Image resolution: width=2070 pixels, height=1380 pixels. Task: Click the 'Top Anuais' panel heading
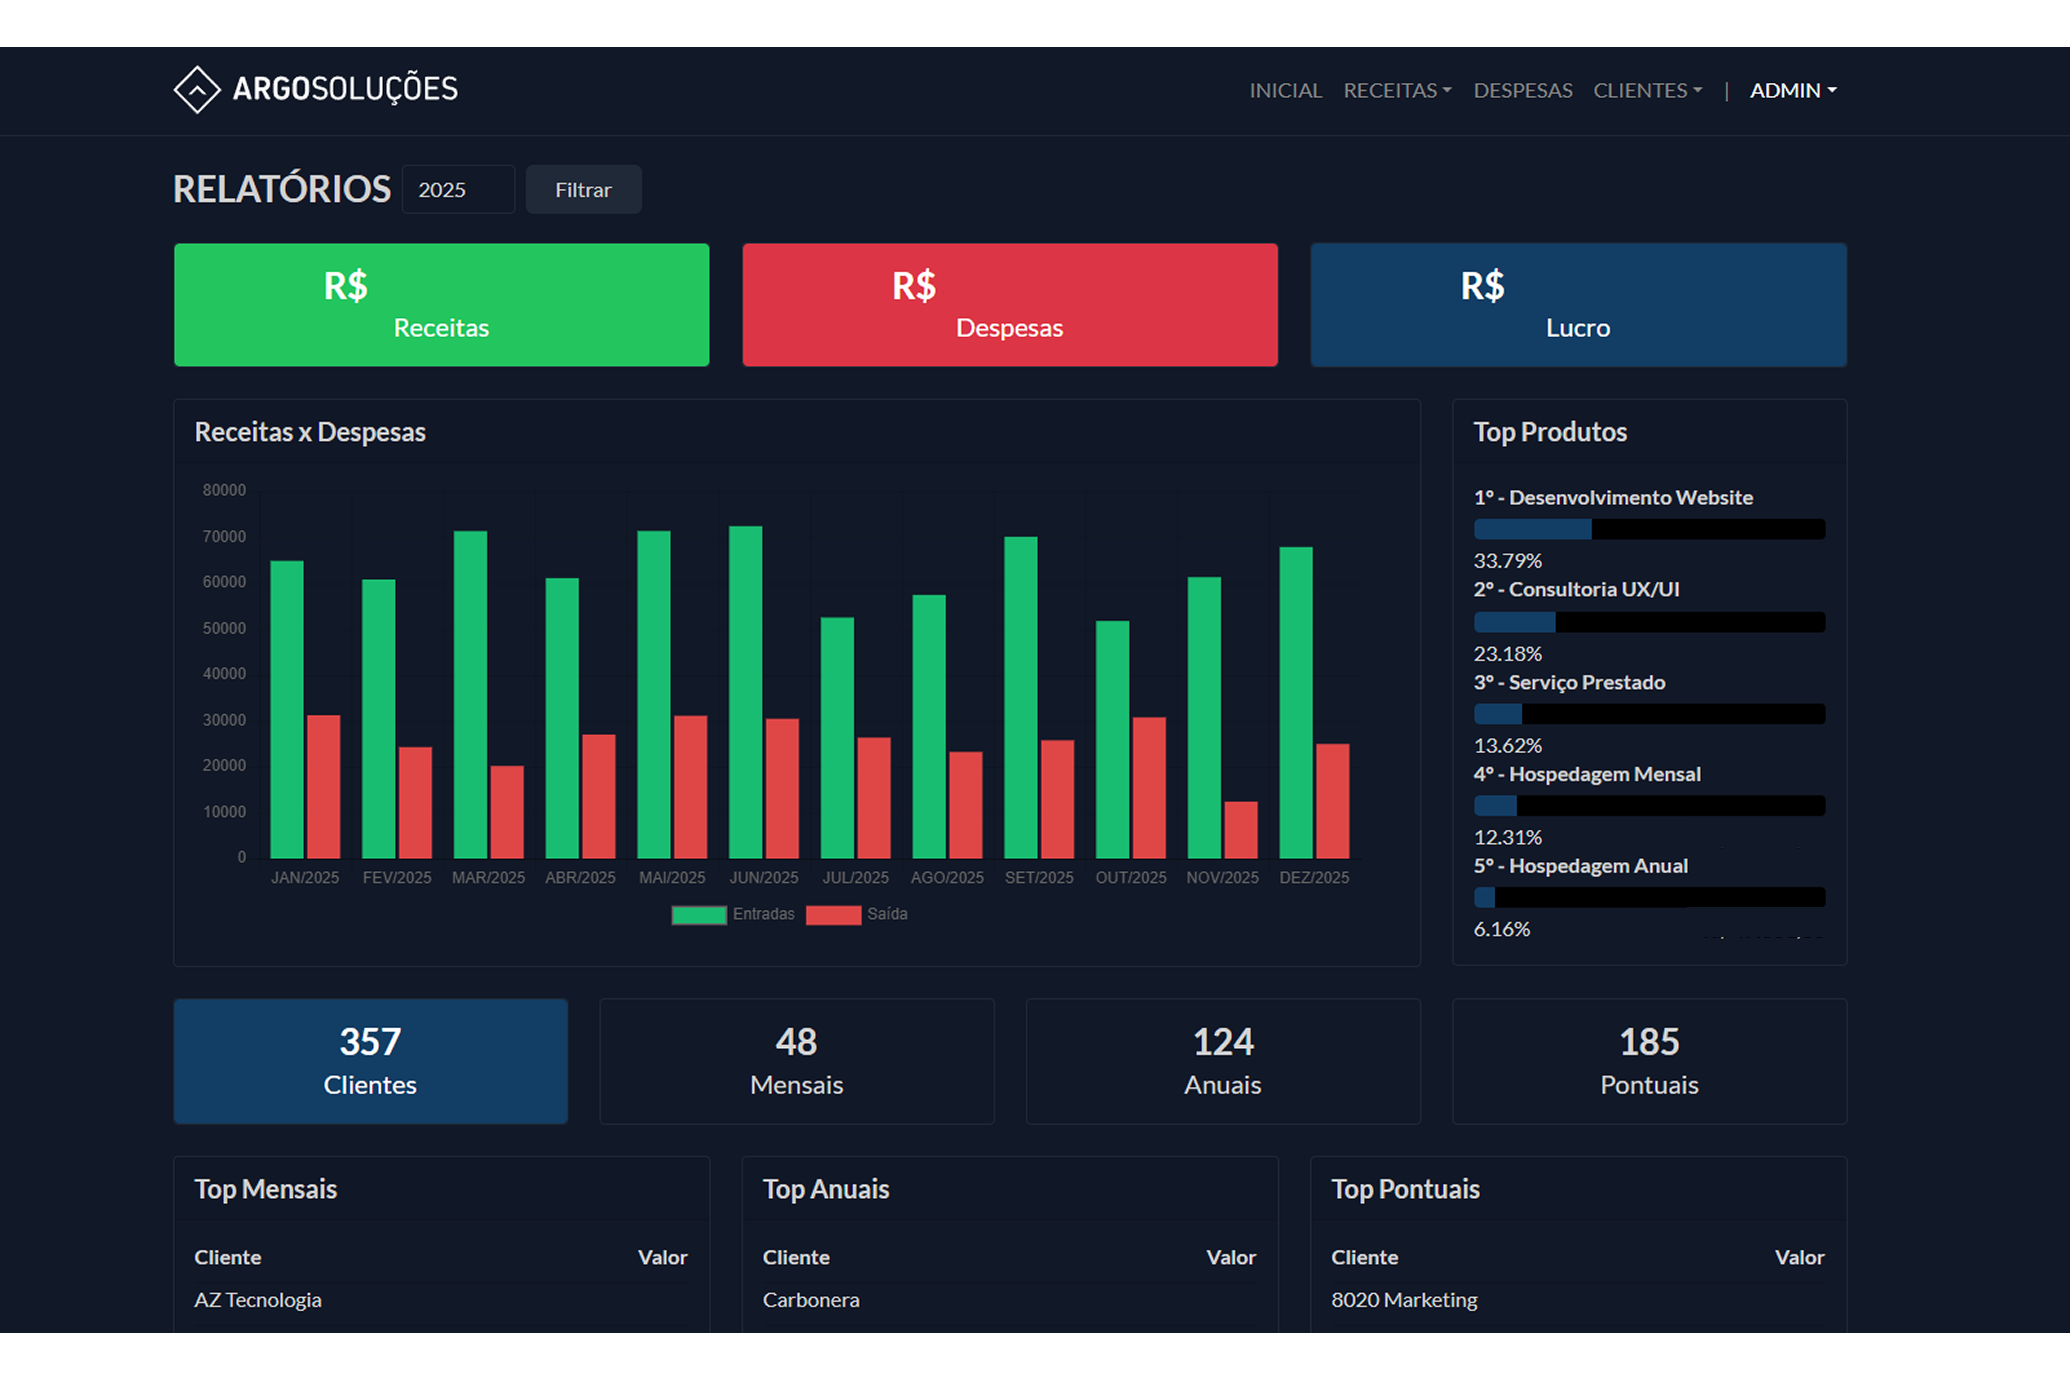click(826, 1189)
